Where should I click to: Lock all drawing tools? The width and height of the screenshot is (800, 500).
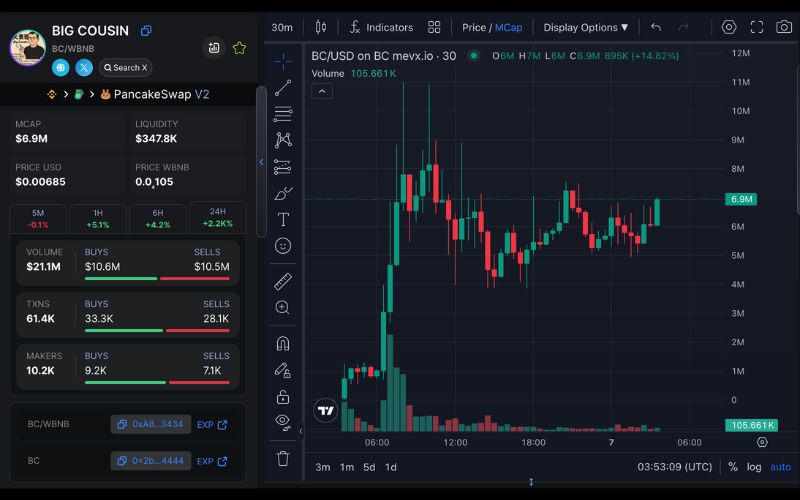point(283,396)
